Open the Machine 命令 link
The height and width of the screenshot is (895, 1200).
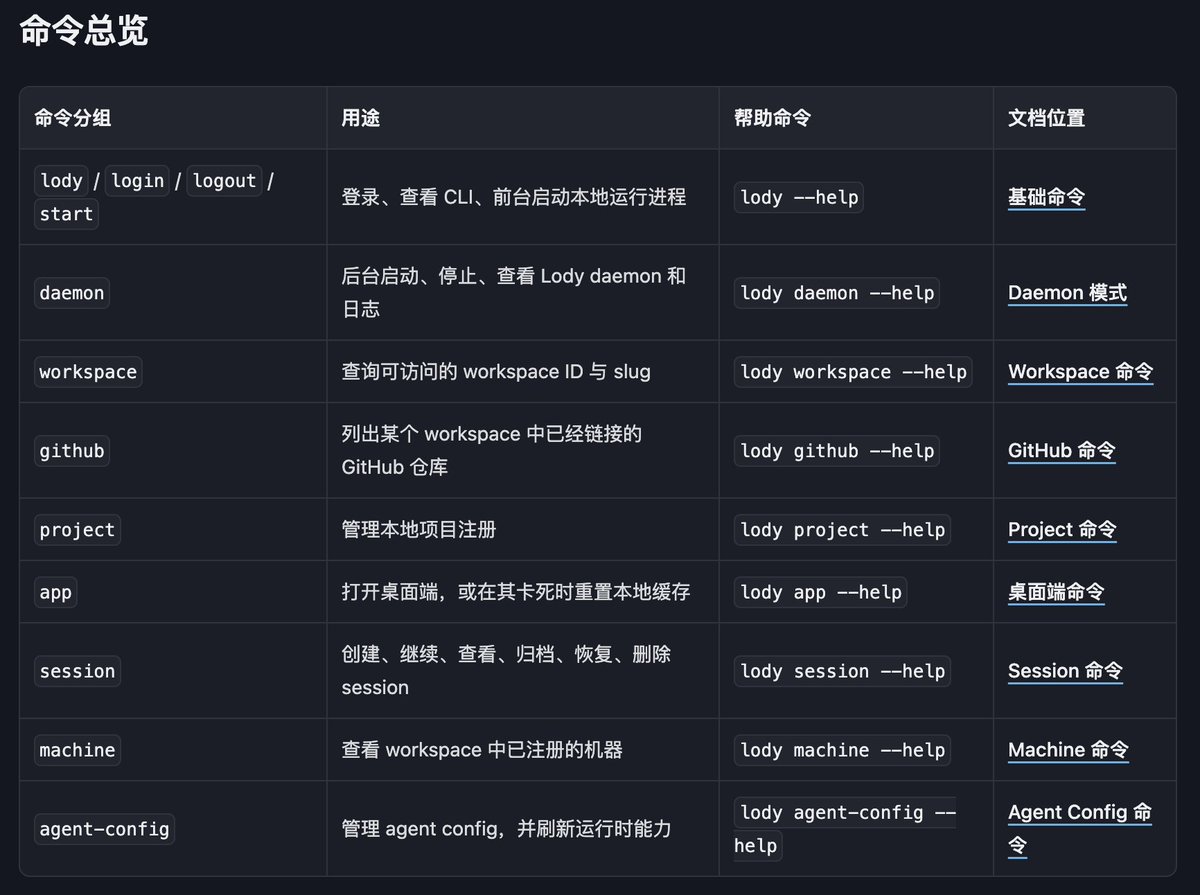pyautogui.click(x=1068, y=750)
